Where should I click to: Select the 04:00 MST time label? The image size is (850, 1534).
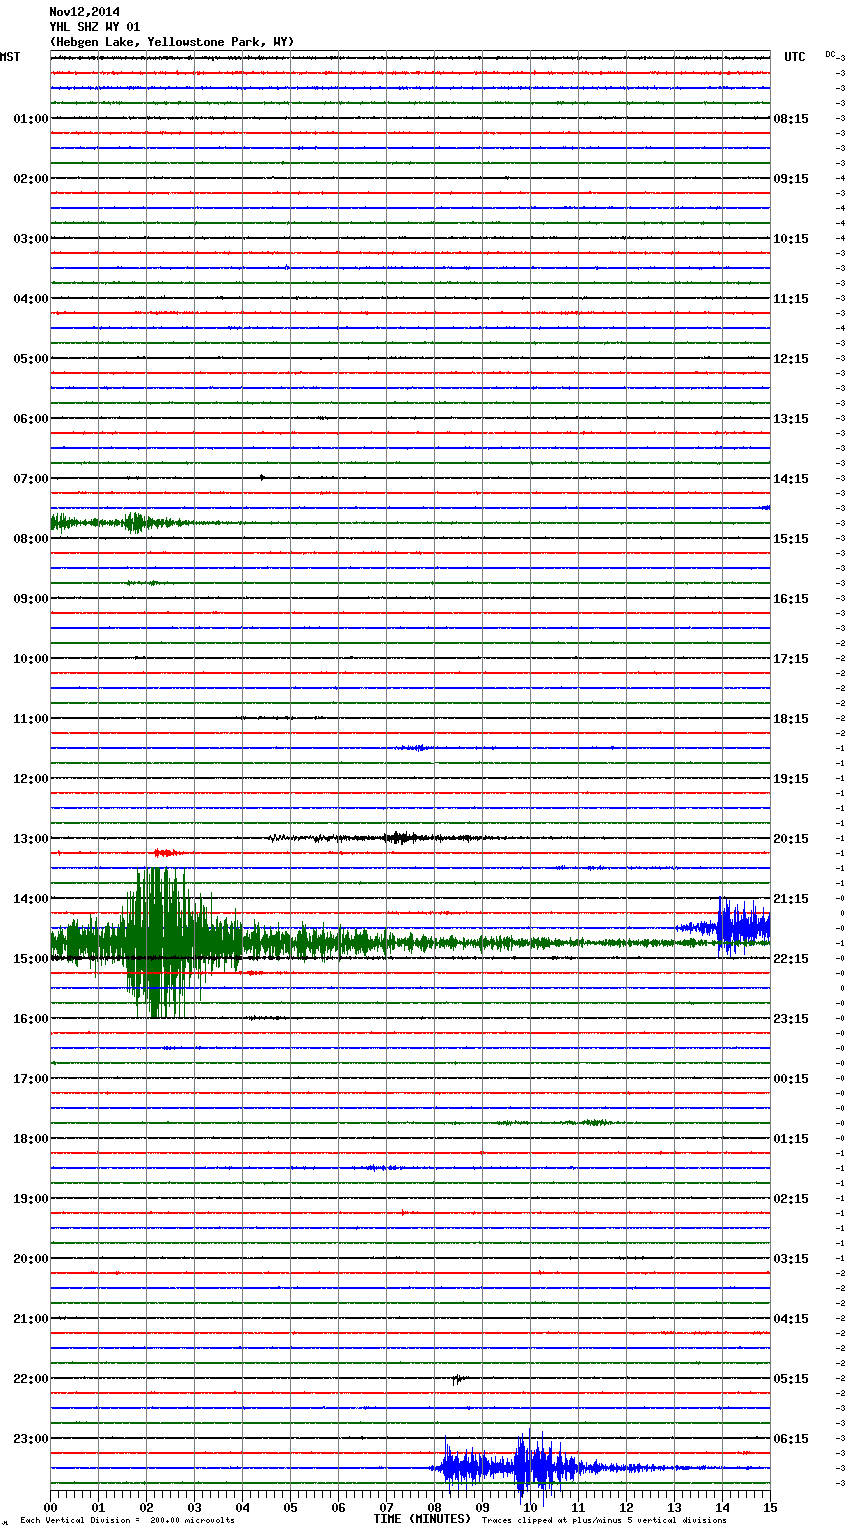(30, 299)
